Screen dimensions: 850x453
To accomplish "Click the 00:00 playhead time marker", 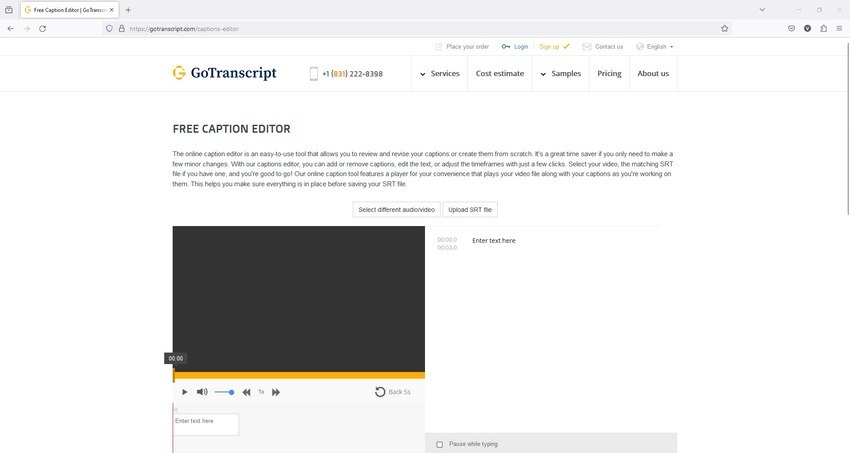I will point(176,358).
